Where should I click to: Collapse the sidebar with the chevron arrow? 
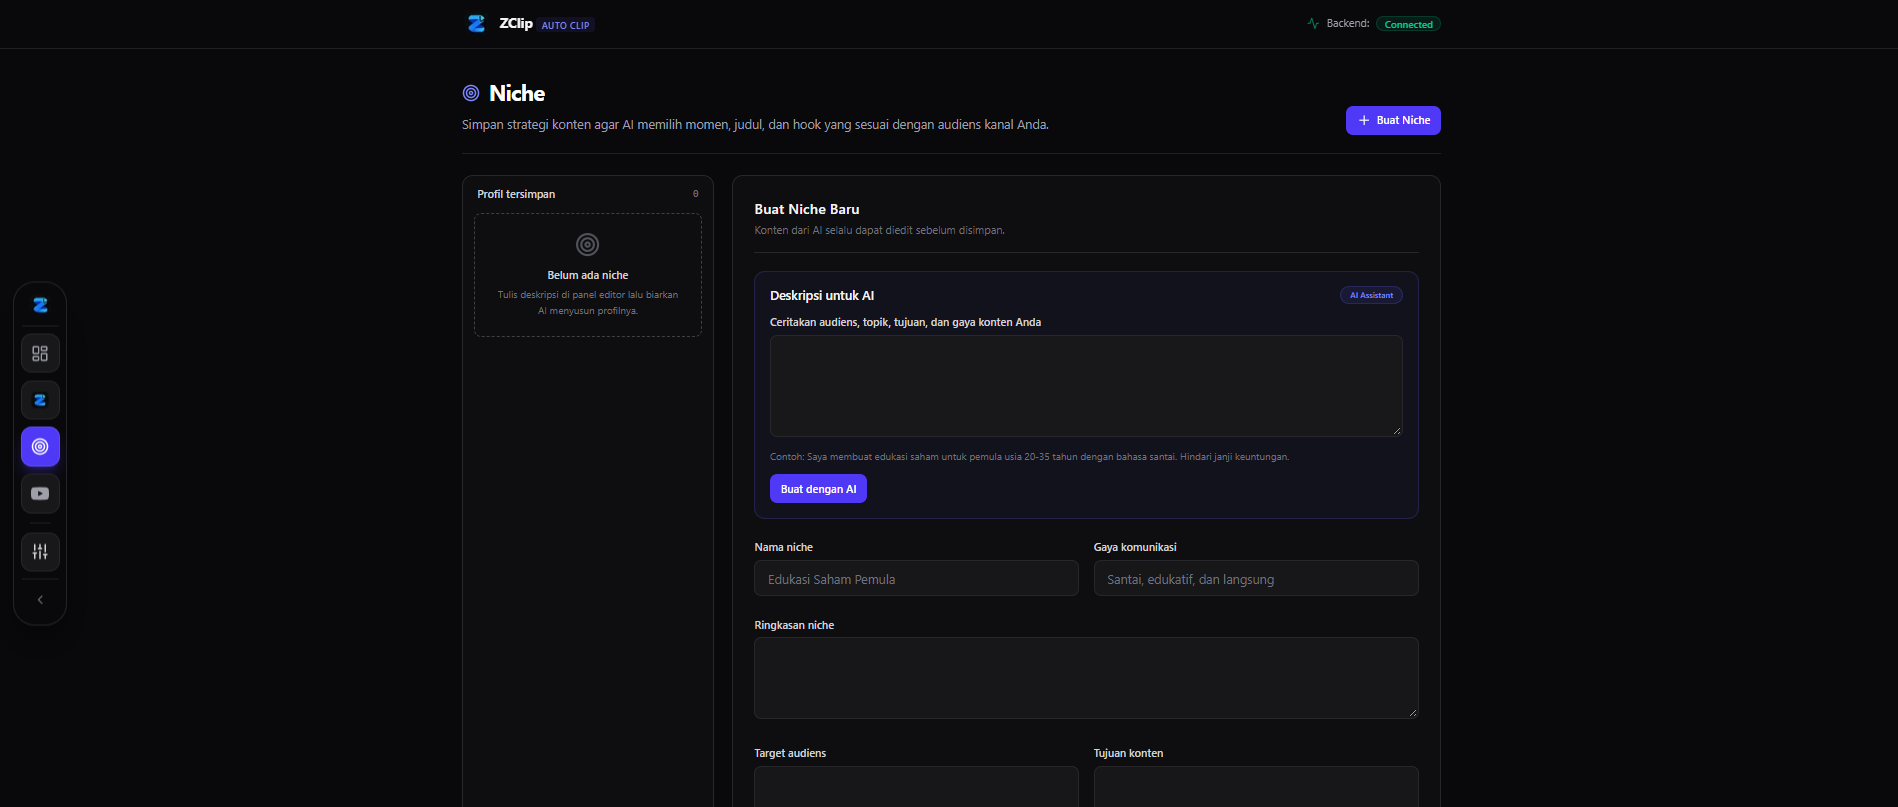click(x=40, y=600)
